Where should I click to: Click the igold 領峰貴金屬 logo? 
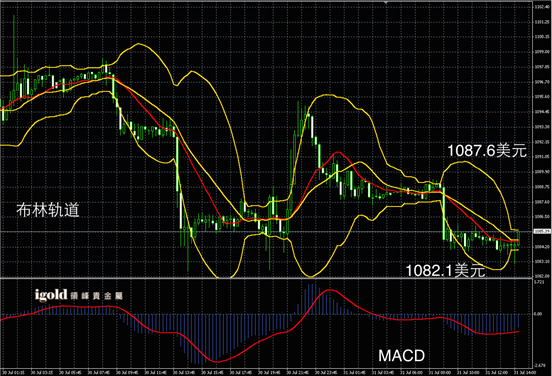[x=79, y=295]
